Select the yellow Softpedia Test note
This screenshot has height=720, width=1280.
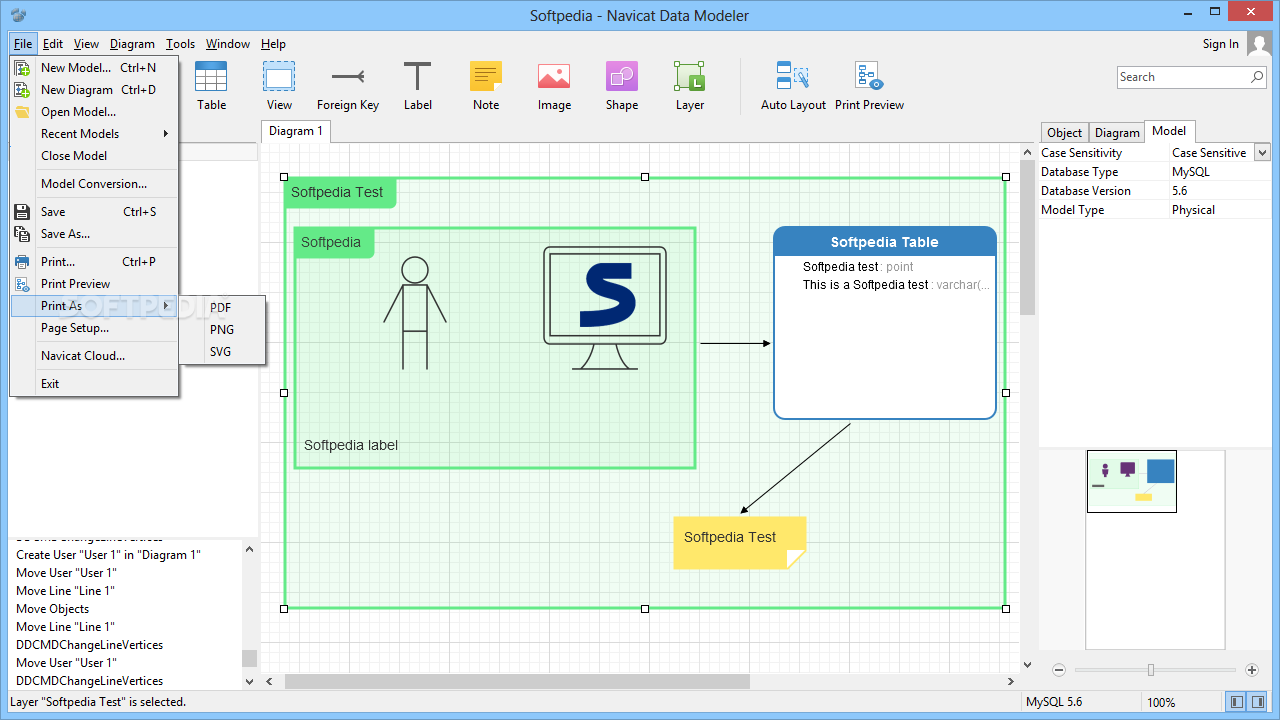click(739, 543)
